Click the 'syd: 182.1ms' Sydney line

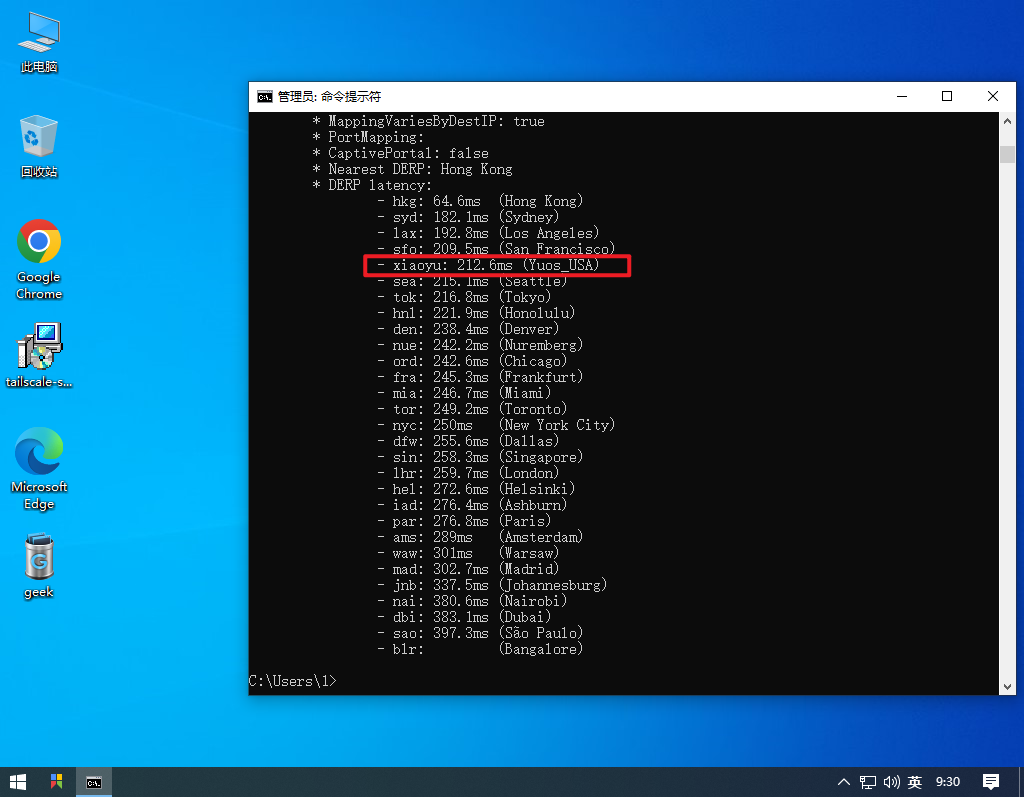468,217
